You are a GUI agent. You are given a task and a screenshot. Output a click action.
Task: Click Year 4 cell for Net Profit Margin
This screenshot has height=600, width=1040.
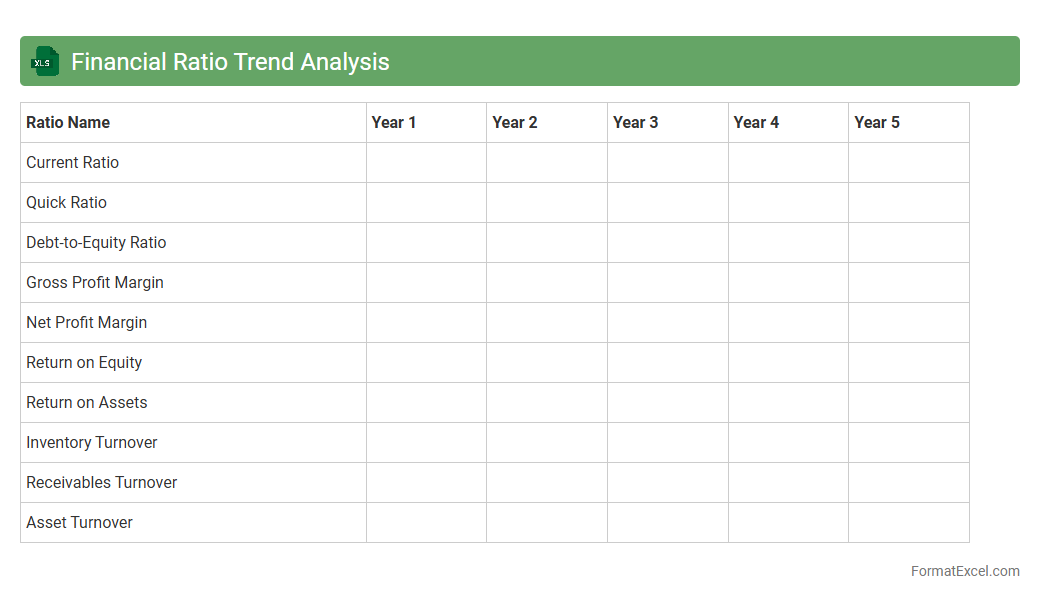pyautogui.click(x=788, y=322)
